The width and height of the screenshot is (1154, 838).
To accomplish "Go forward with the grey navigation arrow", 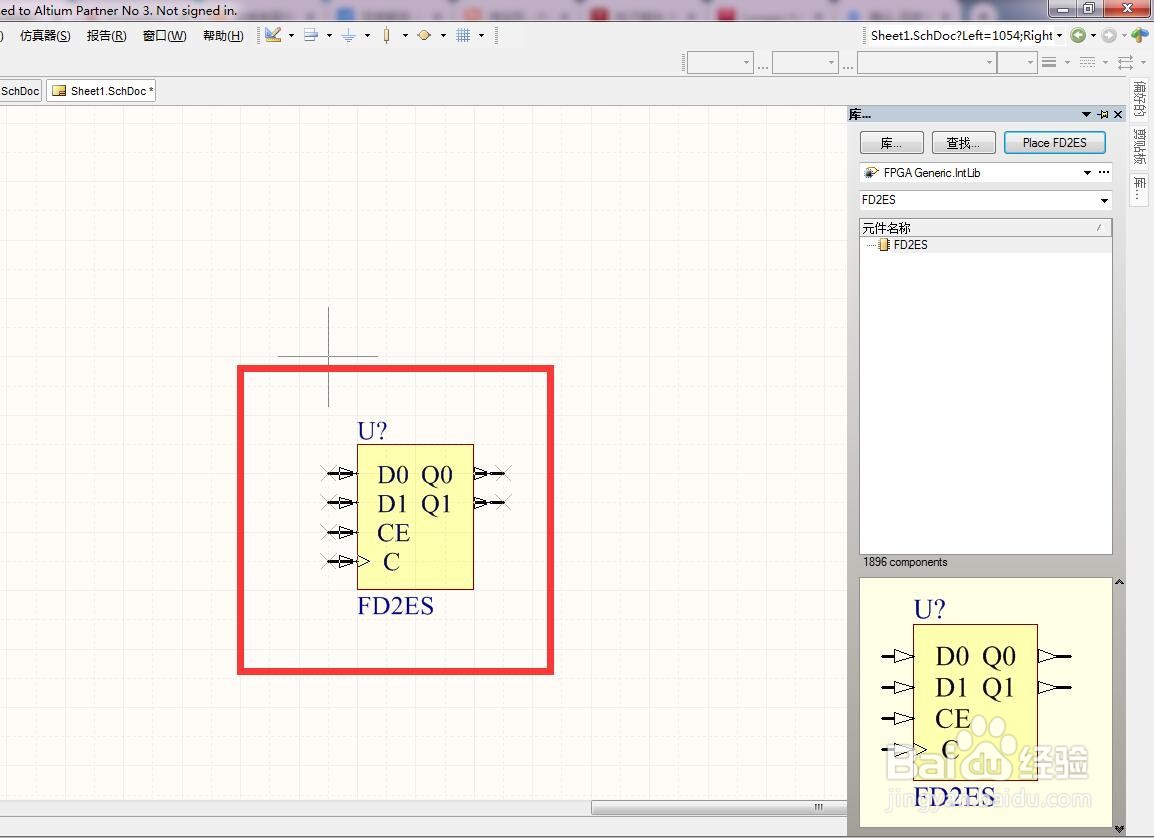I will pyautogui.click(x=1110, y=35).
